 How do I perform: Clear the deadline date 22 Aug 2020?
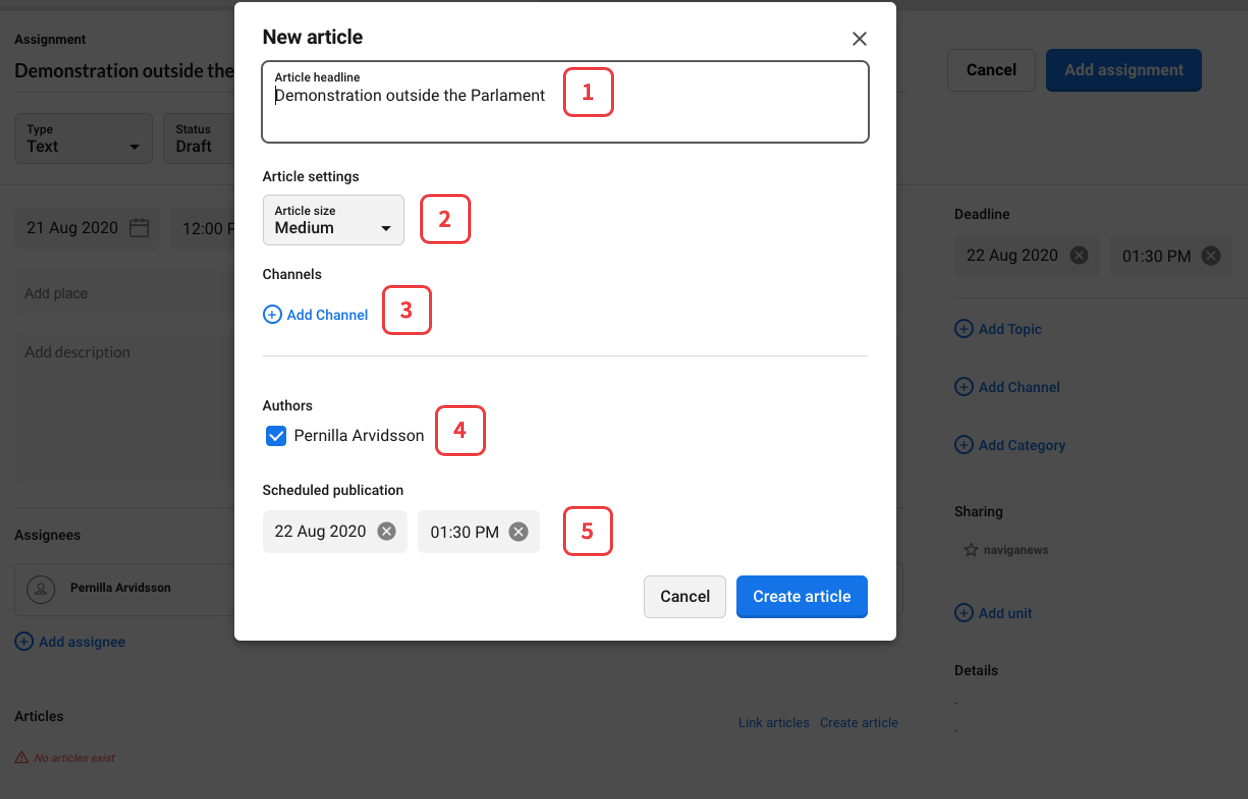coord(1079,256)
